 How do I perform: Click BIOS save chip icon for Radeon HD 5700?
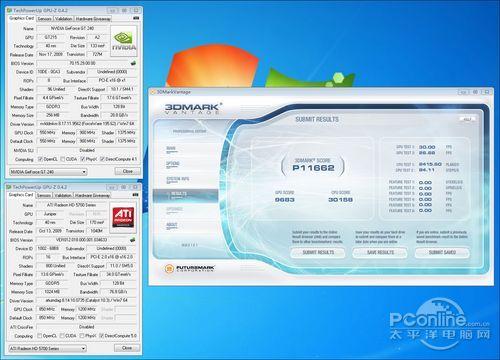click(133, 239)
